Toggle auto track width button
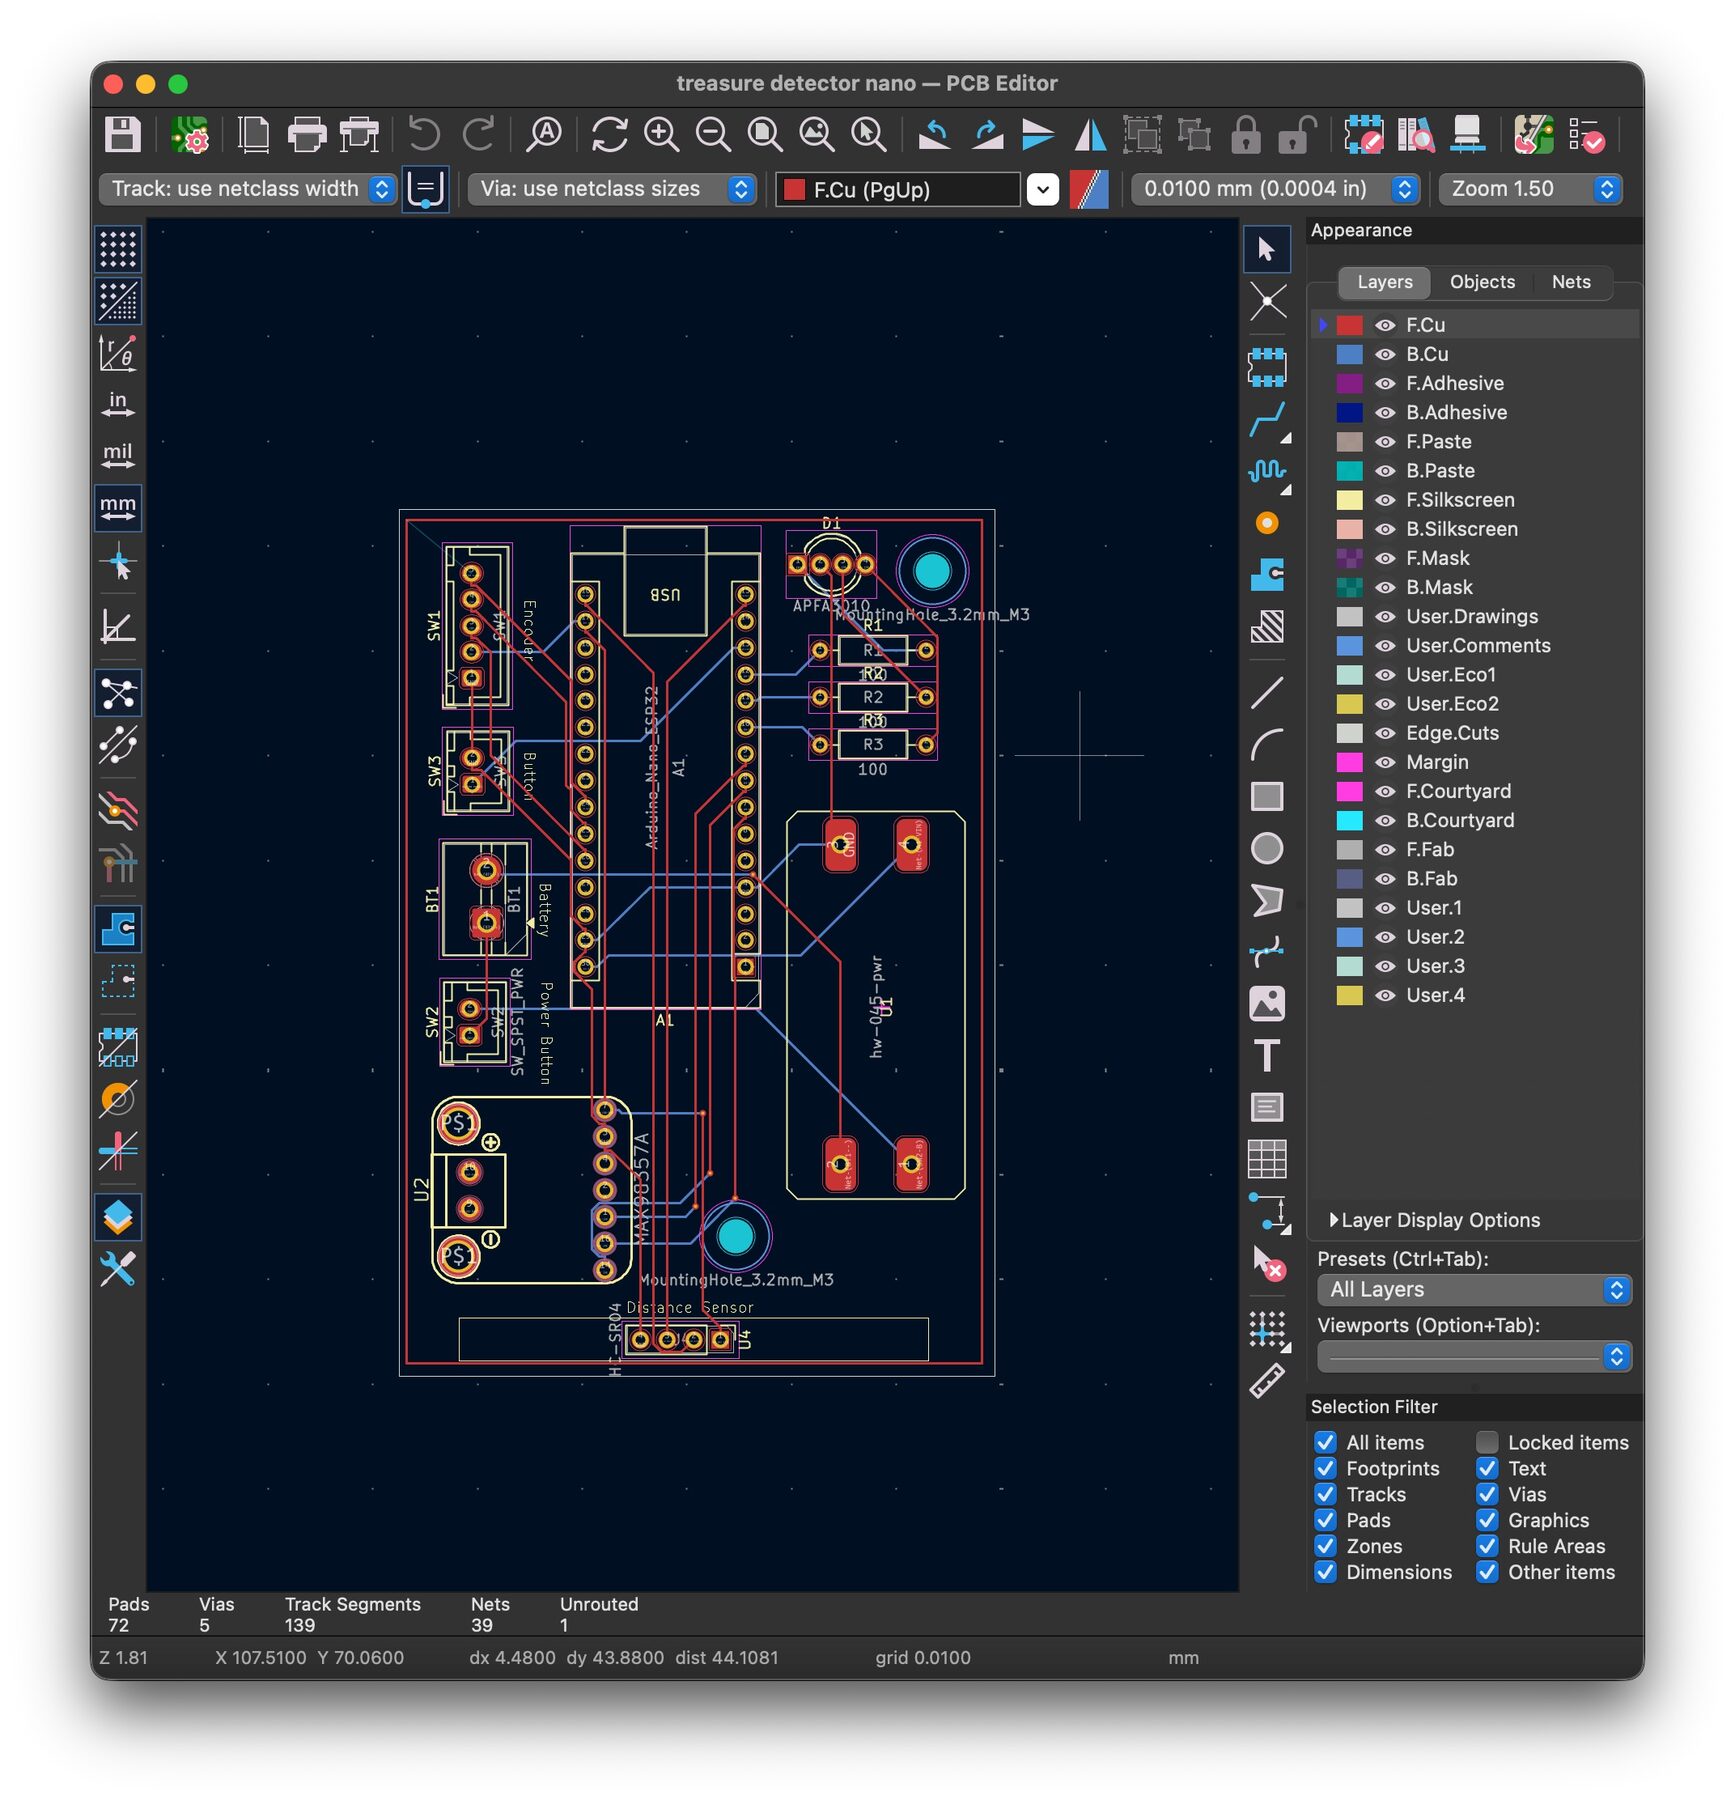This screenshot has height=1800, width=1735. pos(425,189)
